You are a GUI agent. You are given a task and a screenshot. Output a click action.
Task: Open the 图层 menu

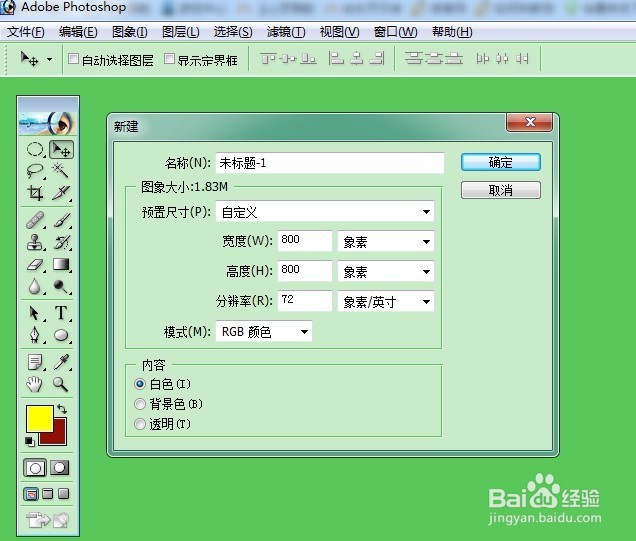point(180,32)
